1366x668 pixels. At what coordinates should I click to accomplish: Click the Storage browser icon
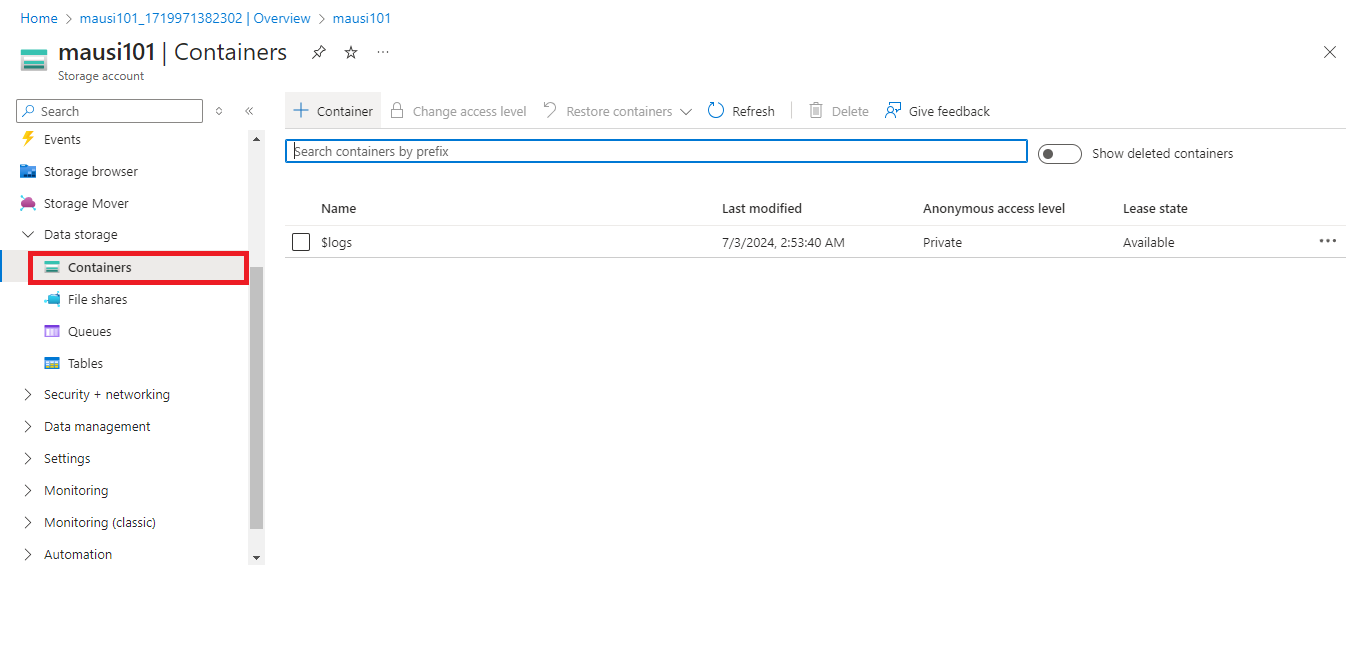point(28,171)
